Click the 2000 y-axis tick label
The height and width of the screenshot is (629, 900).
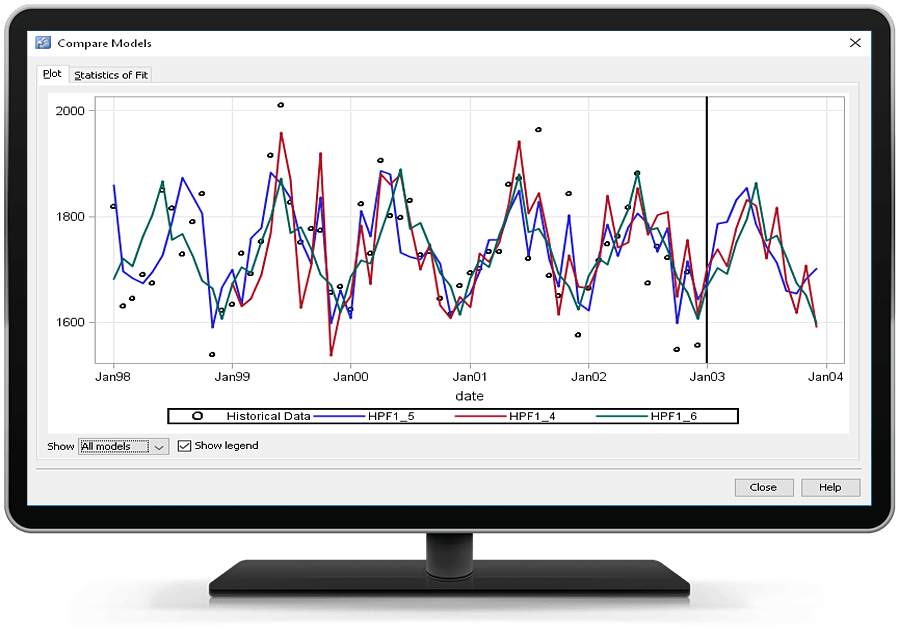point(72,110)
